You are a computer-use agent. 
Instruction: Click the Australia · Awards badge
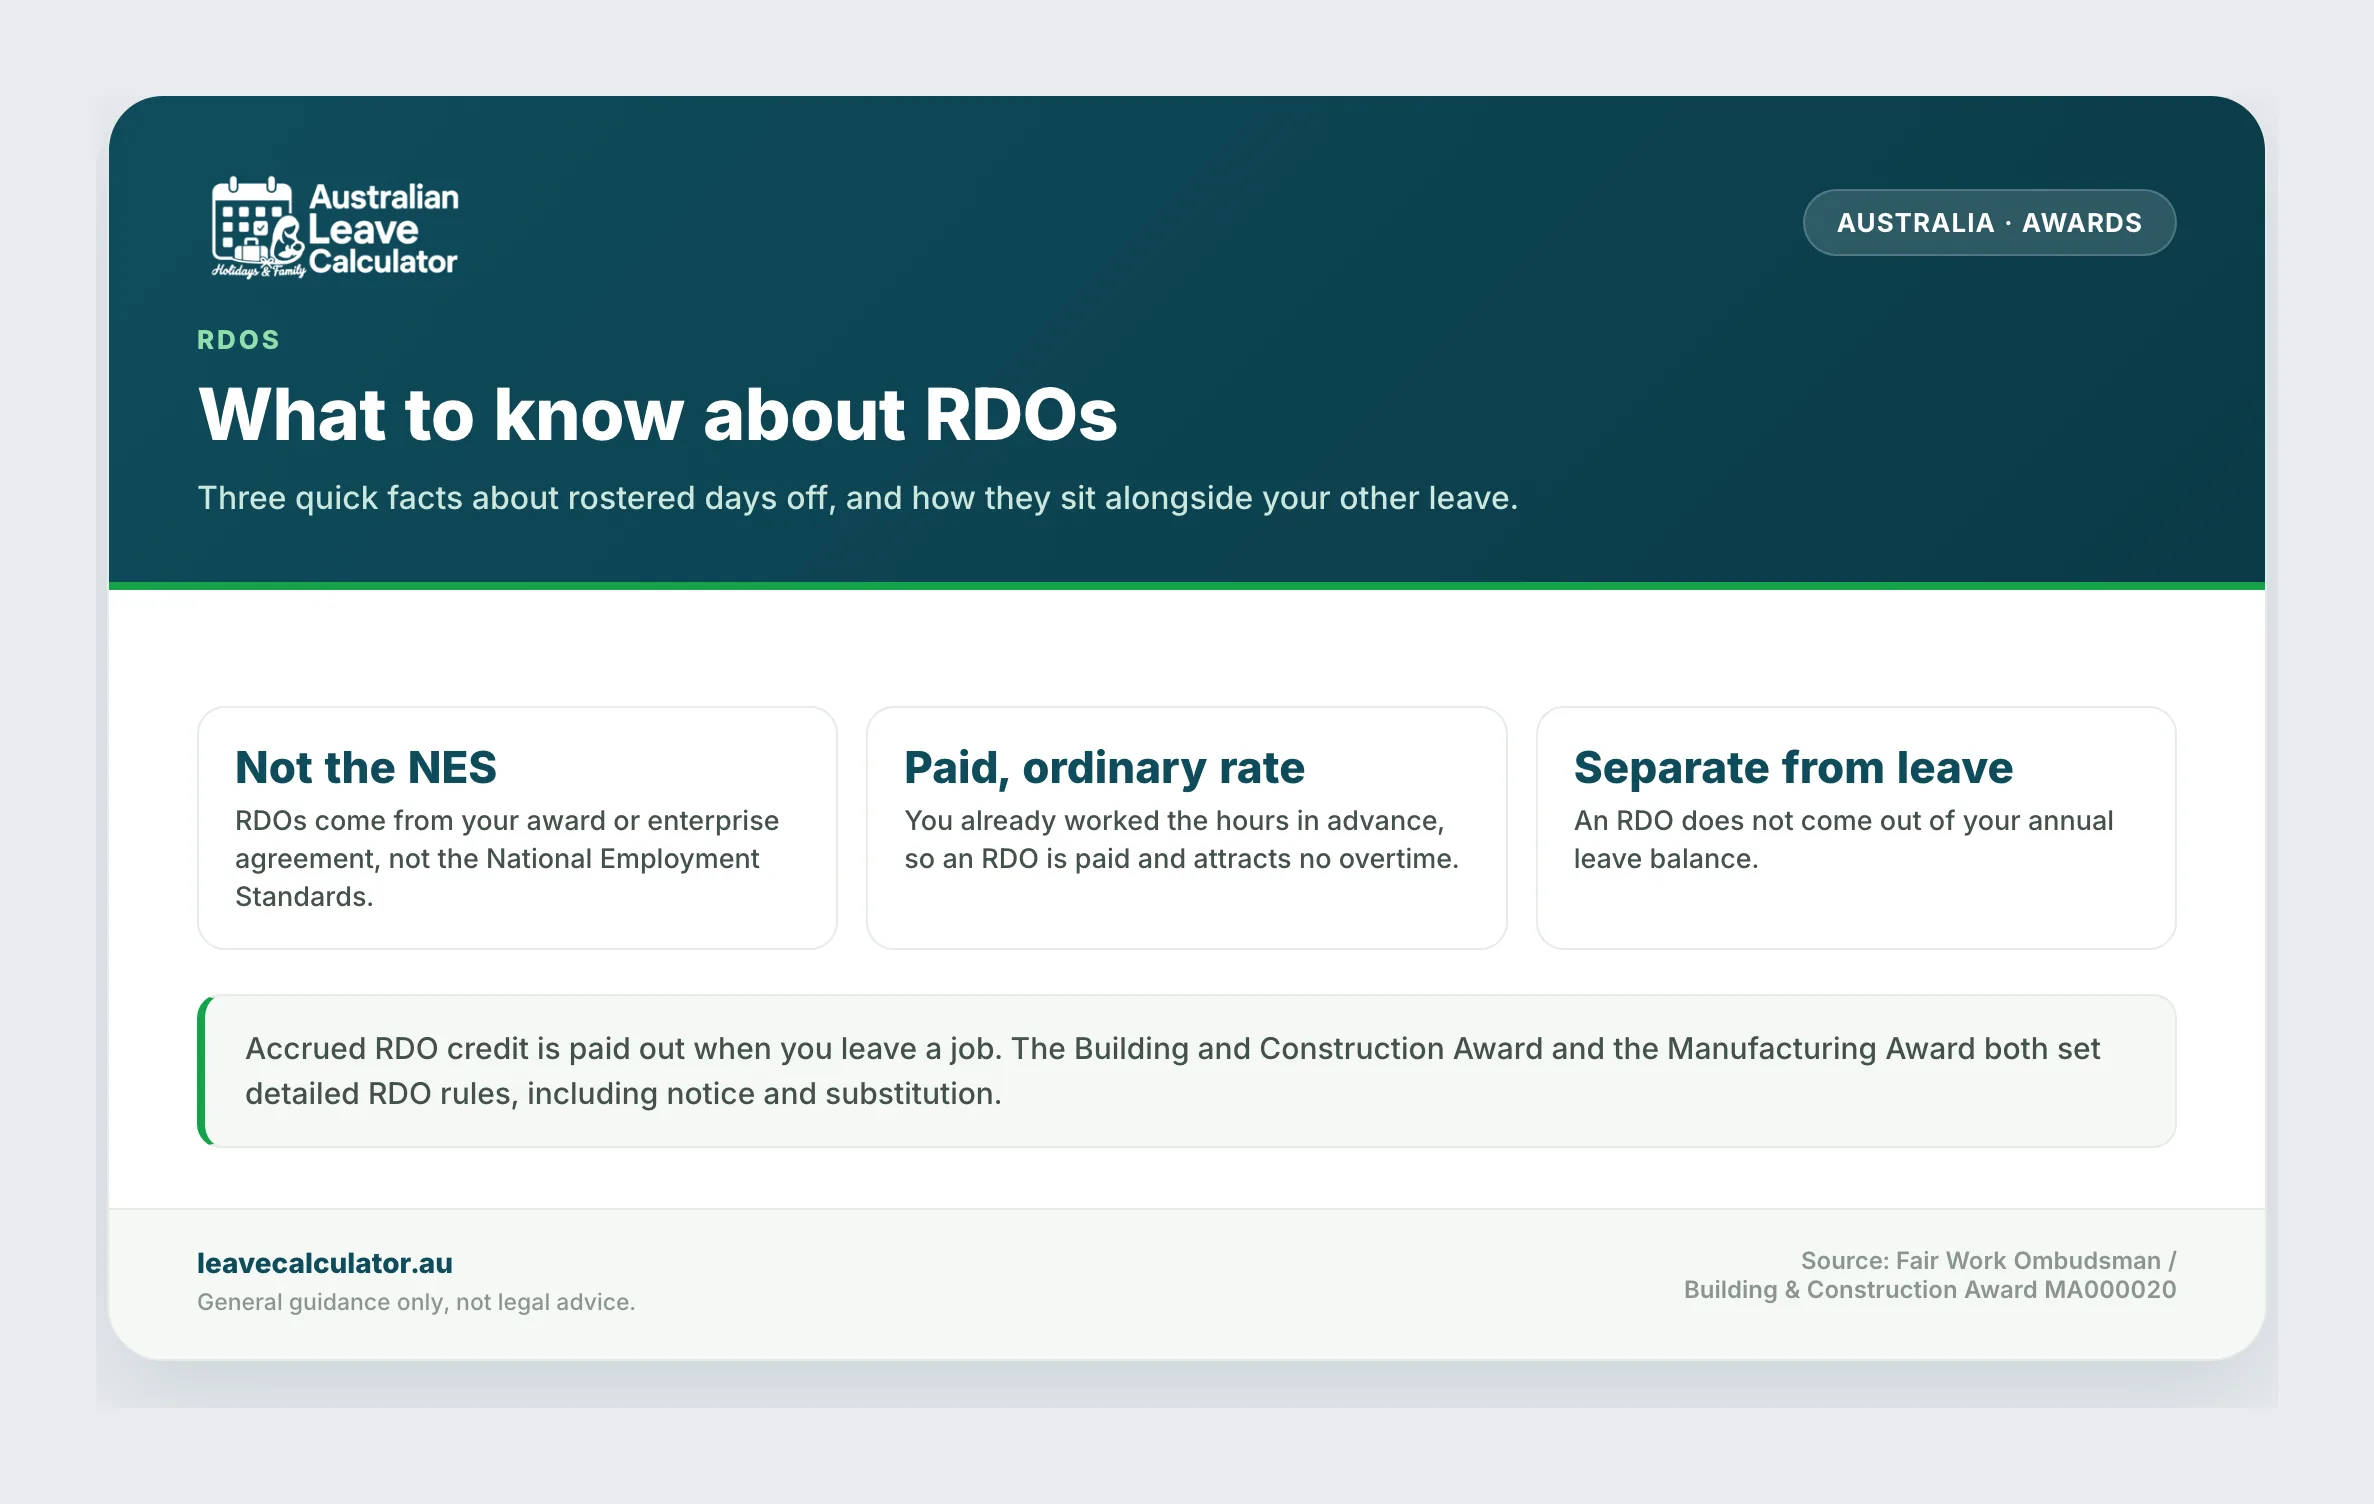[1989, 223]
